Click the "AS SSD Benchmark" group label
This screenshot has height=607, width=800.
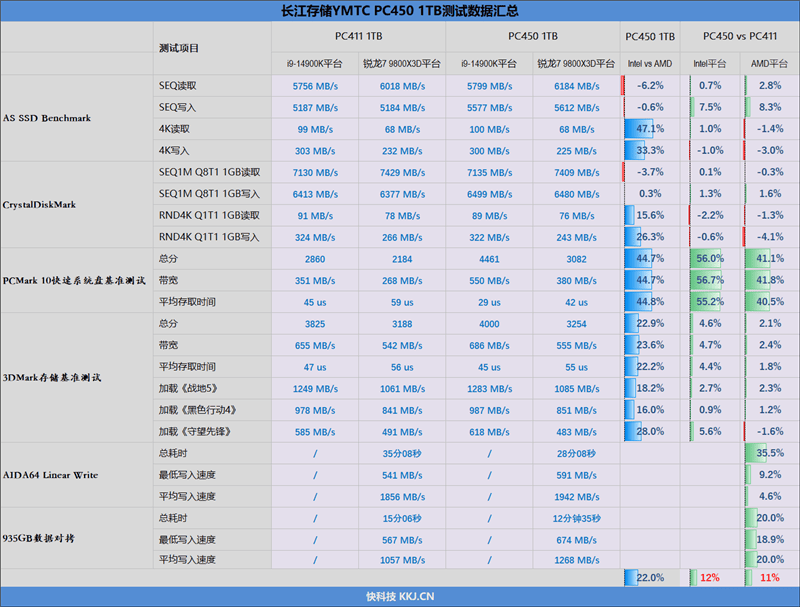47,118
